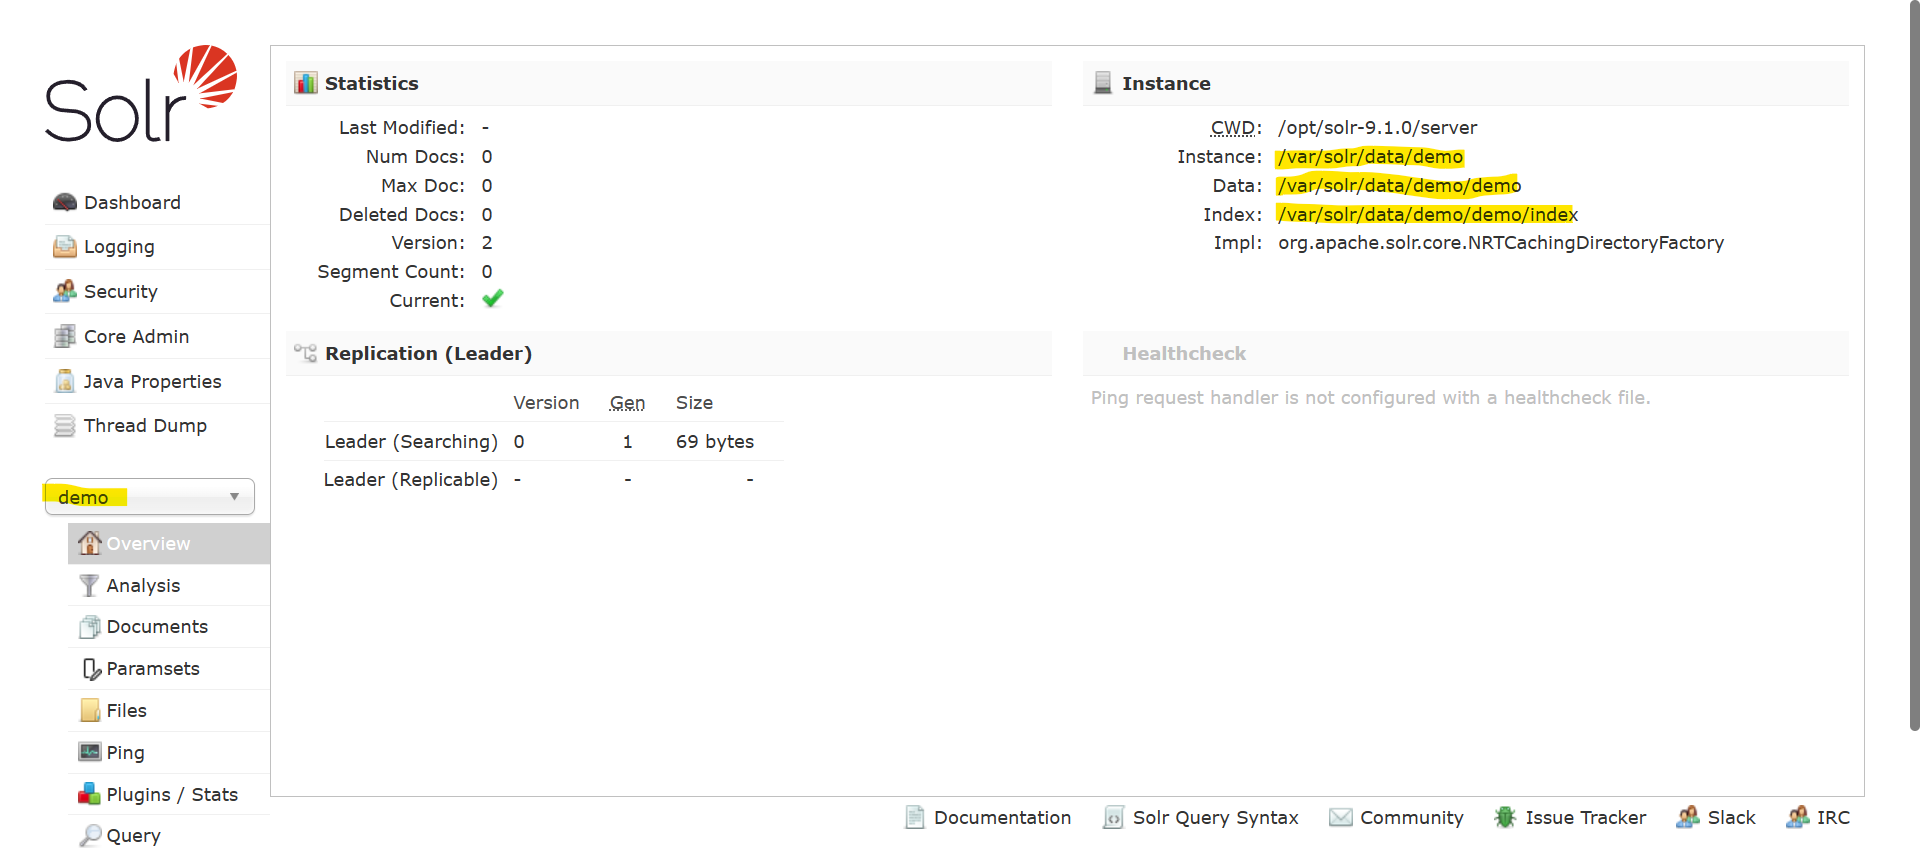Screen dimensions: 1920x853
Task: Click the Slack people icon
Action: 1688,817
